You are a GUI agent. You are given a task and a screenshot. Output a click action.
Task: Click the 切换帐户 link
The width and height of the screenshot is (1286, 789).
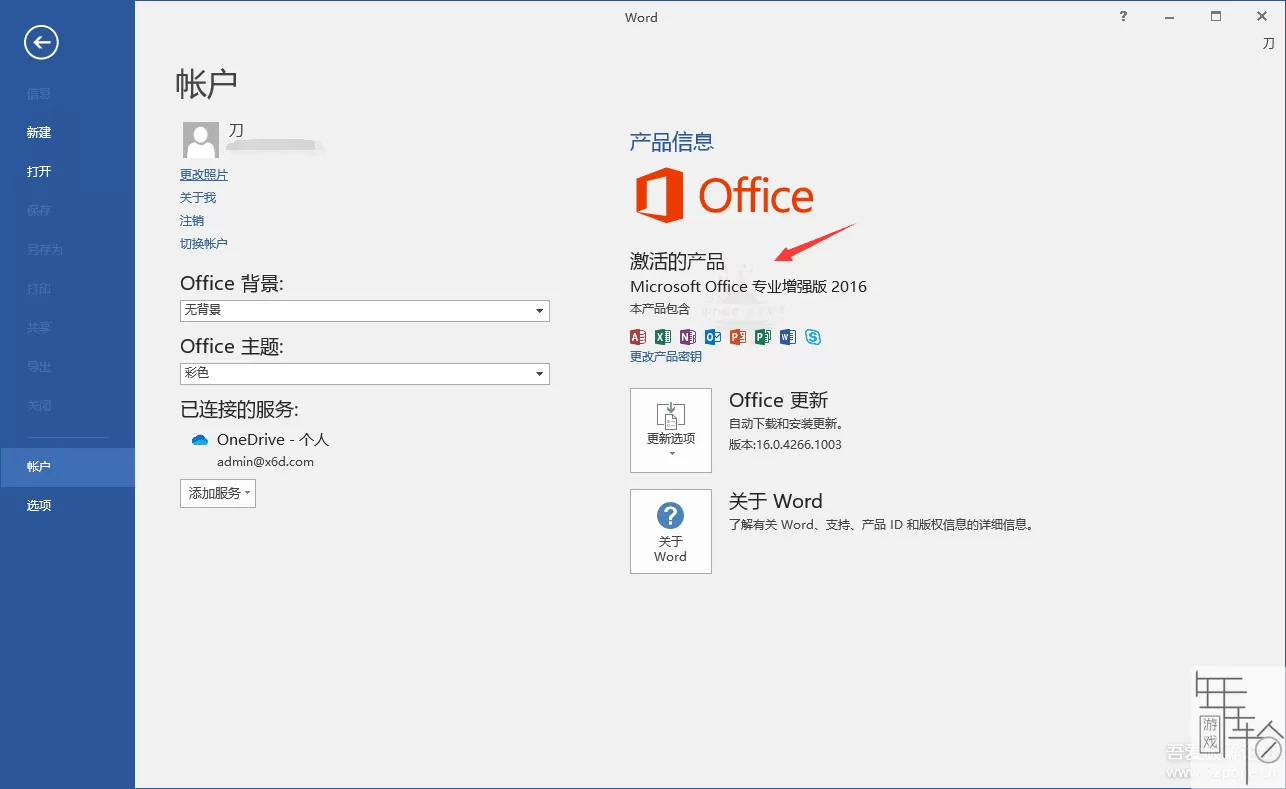click(x=204, y=244)
